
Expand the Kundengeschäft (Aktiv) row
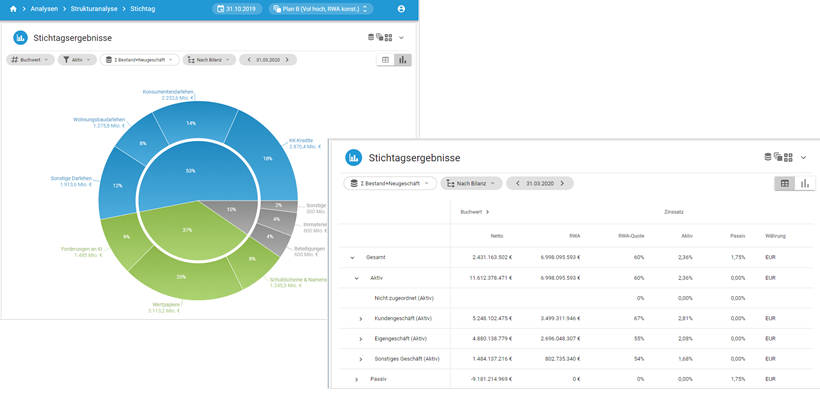point(360,319)
